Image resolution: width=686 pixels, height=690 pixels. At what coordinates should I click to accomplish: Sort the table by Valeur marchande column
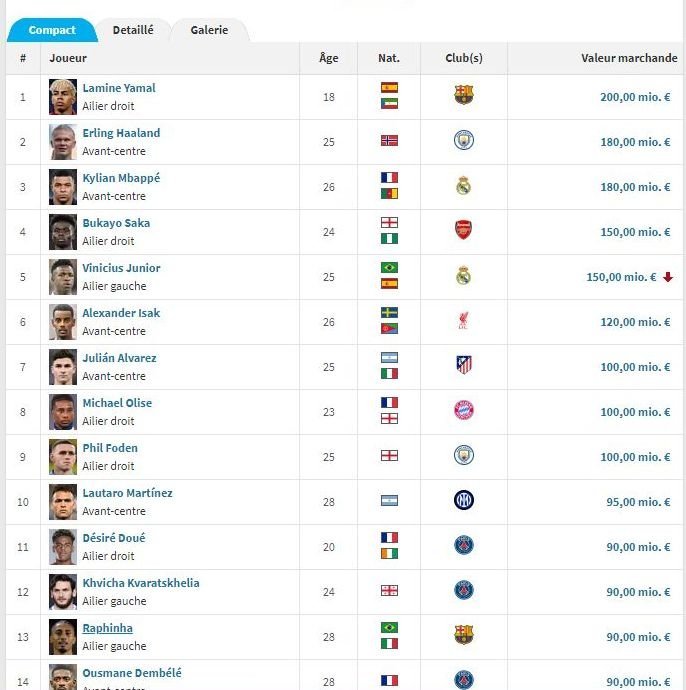pyautogui.click(x=629, y=58)
